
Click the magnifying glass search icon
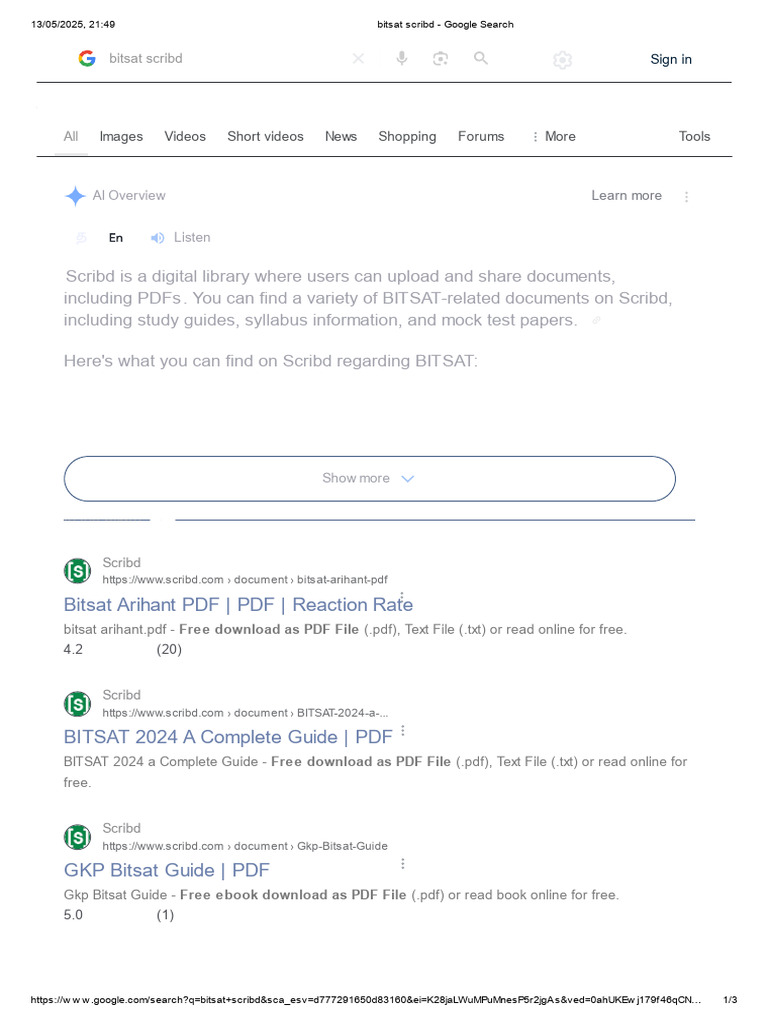(x=481, y=59)
